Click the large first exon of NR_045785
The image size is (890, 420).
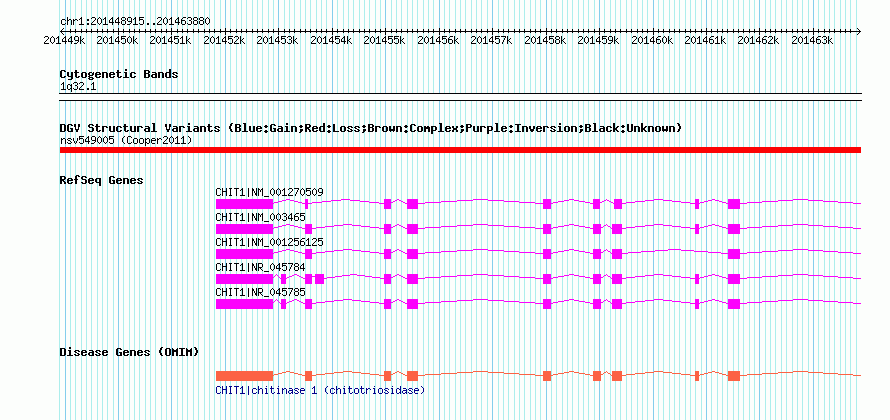pyautogui.click(x=245, y=304)
